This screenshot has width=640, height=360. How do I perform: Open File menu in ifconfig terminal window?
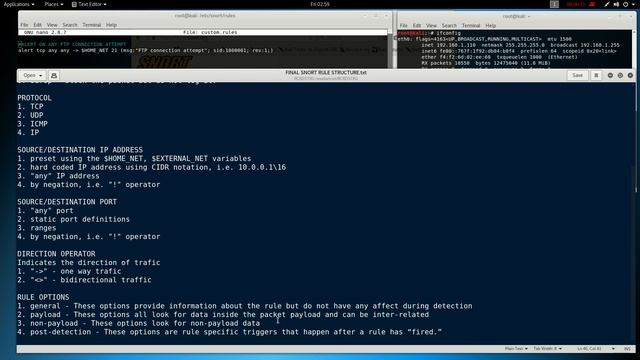403,25
